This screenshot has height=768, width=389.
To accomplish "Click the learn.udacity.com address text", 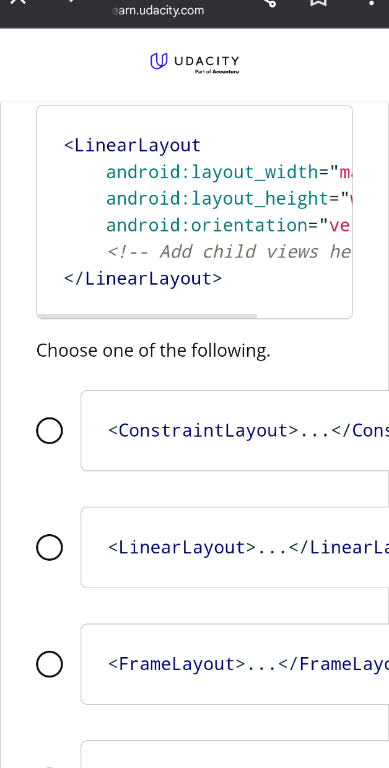I will click(158, 10).
